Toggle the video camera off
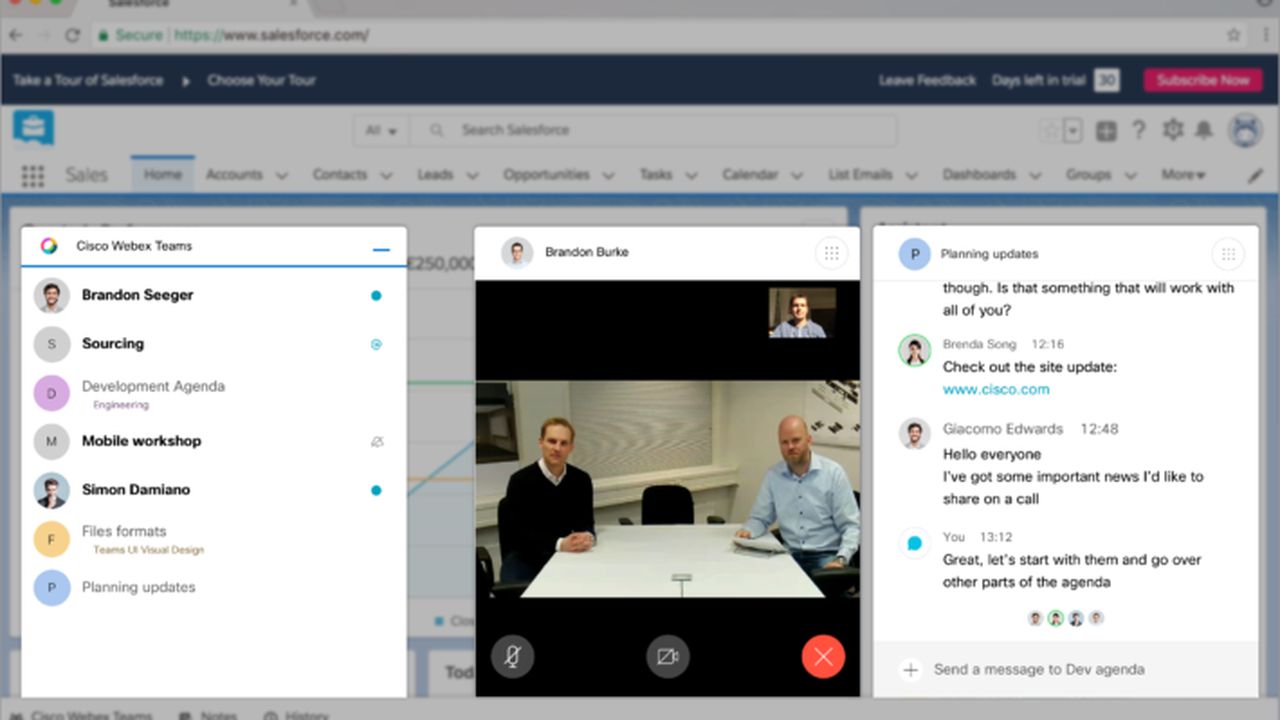This screenshot has width=1280, height=720. (x=667, y=657)
